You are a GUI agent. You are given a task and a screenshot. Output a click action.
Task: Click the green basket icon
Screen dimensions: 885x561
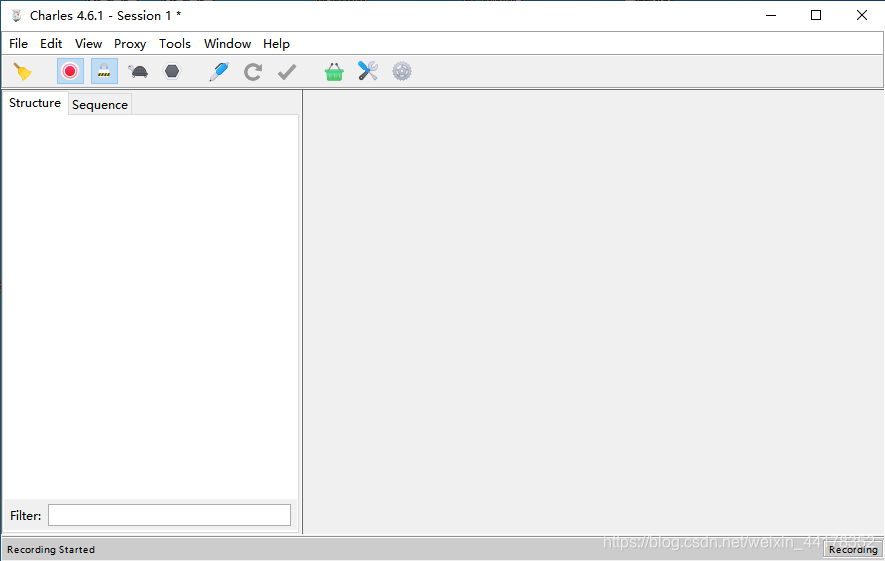334,72
